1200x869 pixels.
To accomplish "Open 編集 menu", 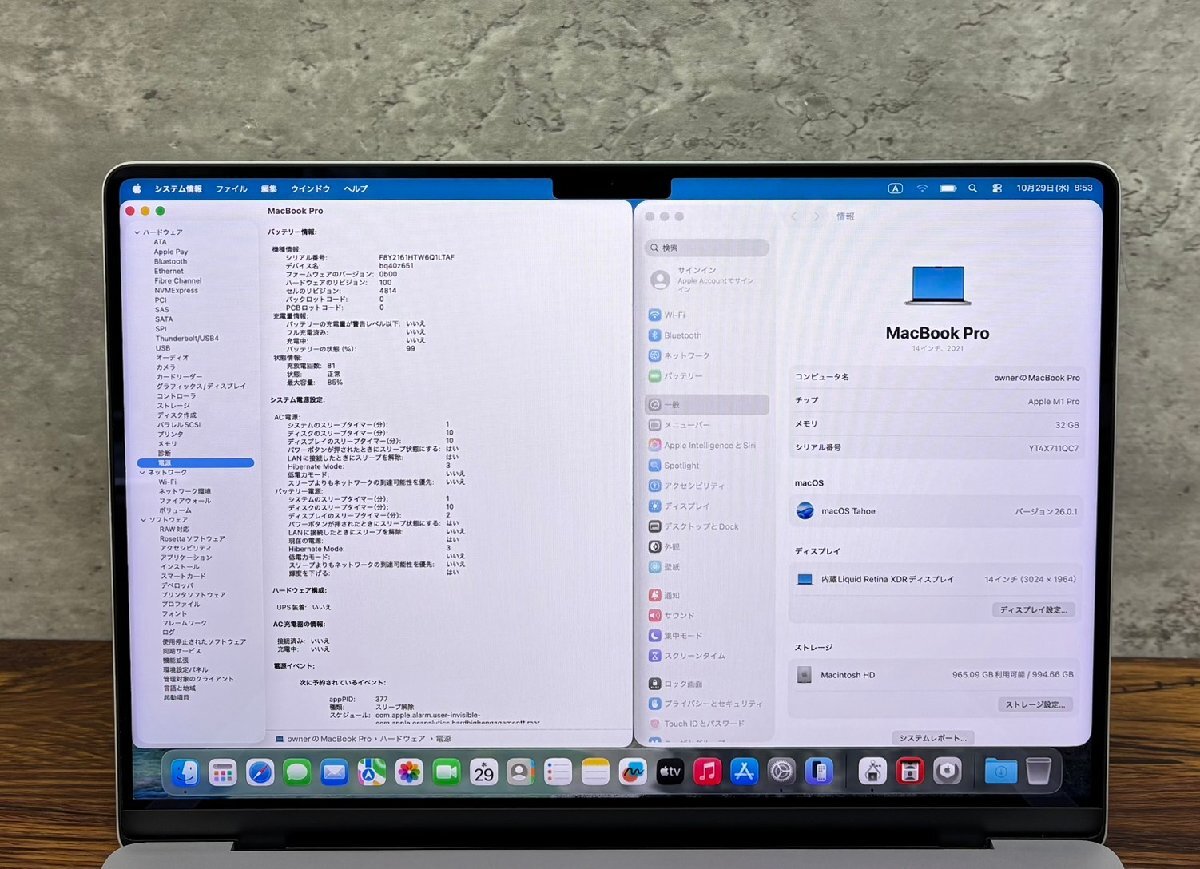I will pyautogui.click(x=269, y=188).
